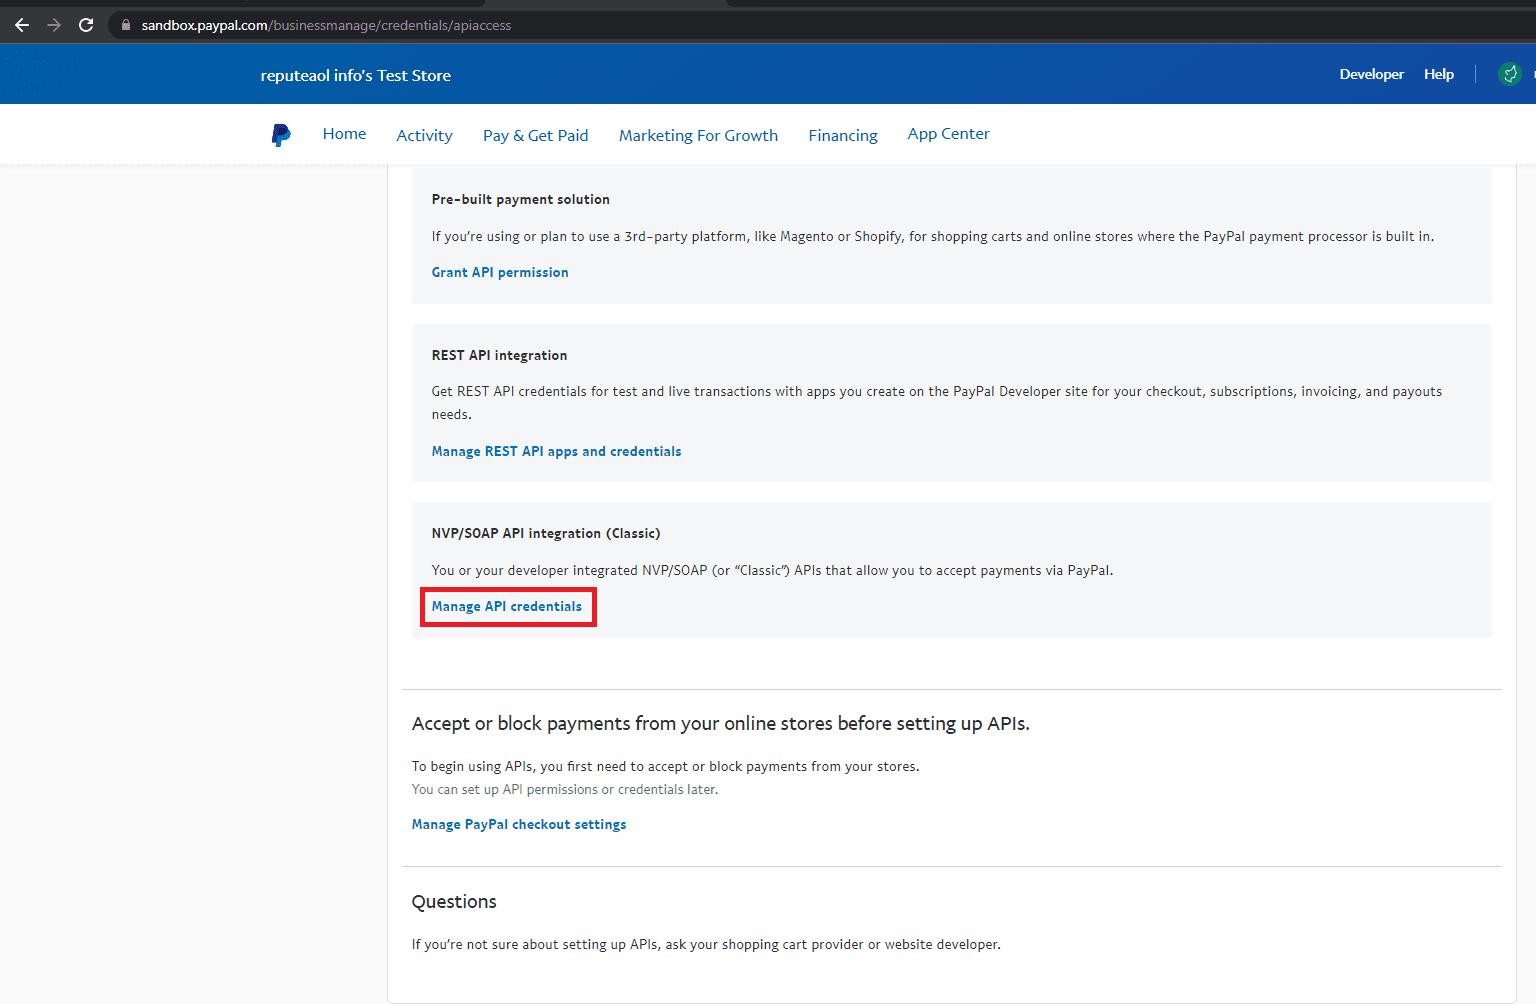Click the Developer link in header
Image resolution: width=1536 pixels, height=1004 pixels.
[1371, 74]
